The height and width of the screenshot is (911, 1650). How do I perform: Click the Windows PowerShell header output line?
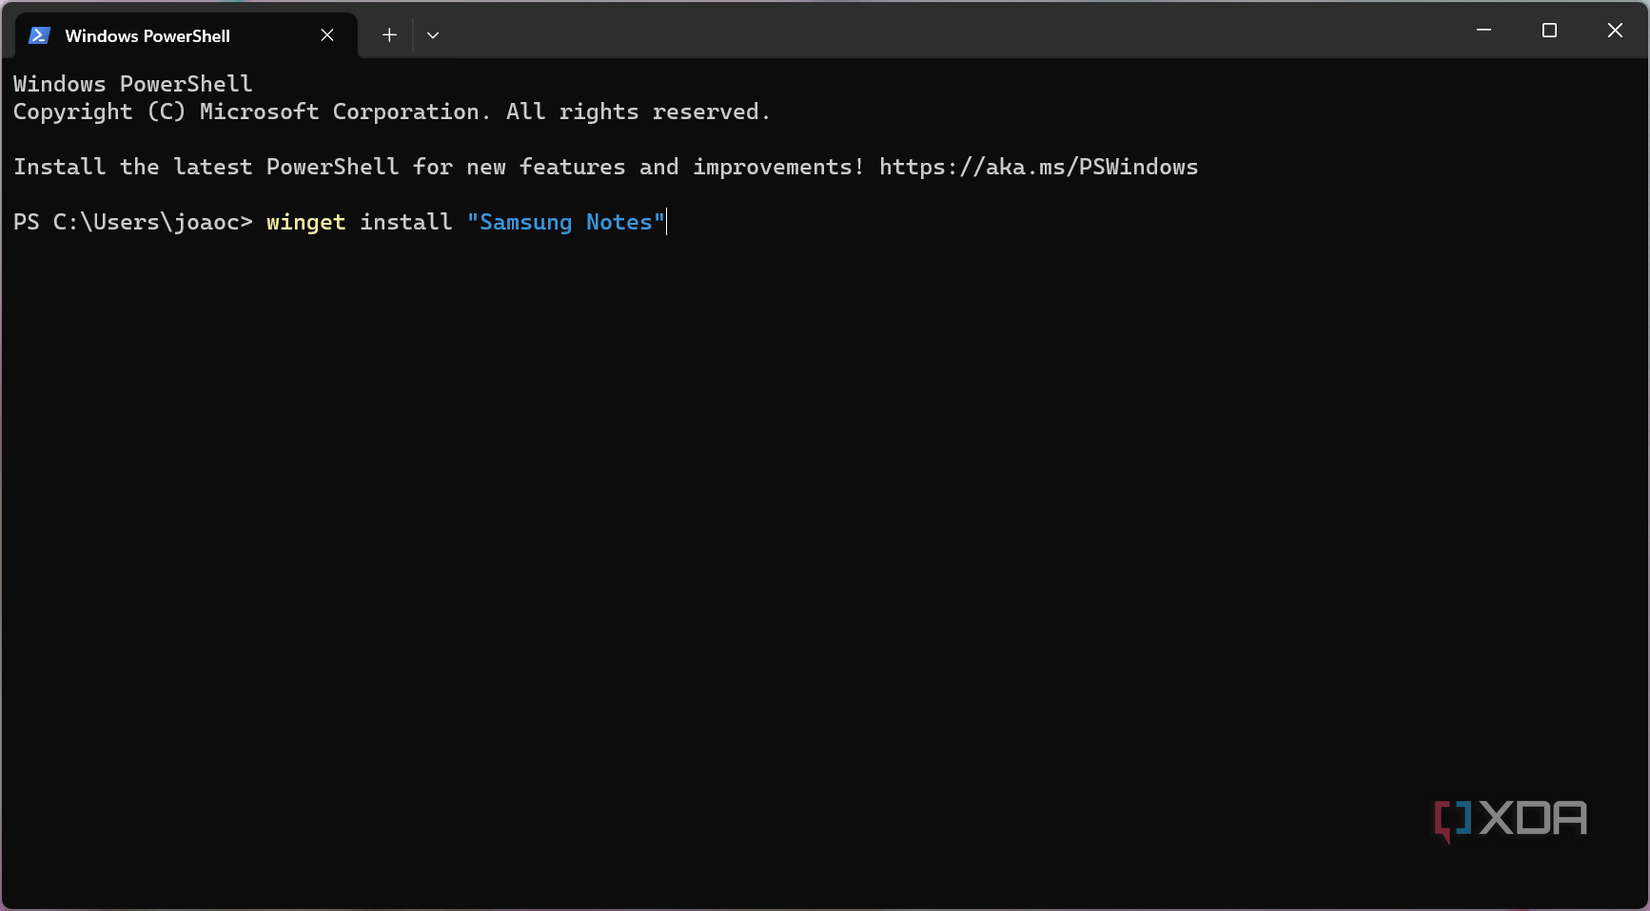click(x=132, y=84)
